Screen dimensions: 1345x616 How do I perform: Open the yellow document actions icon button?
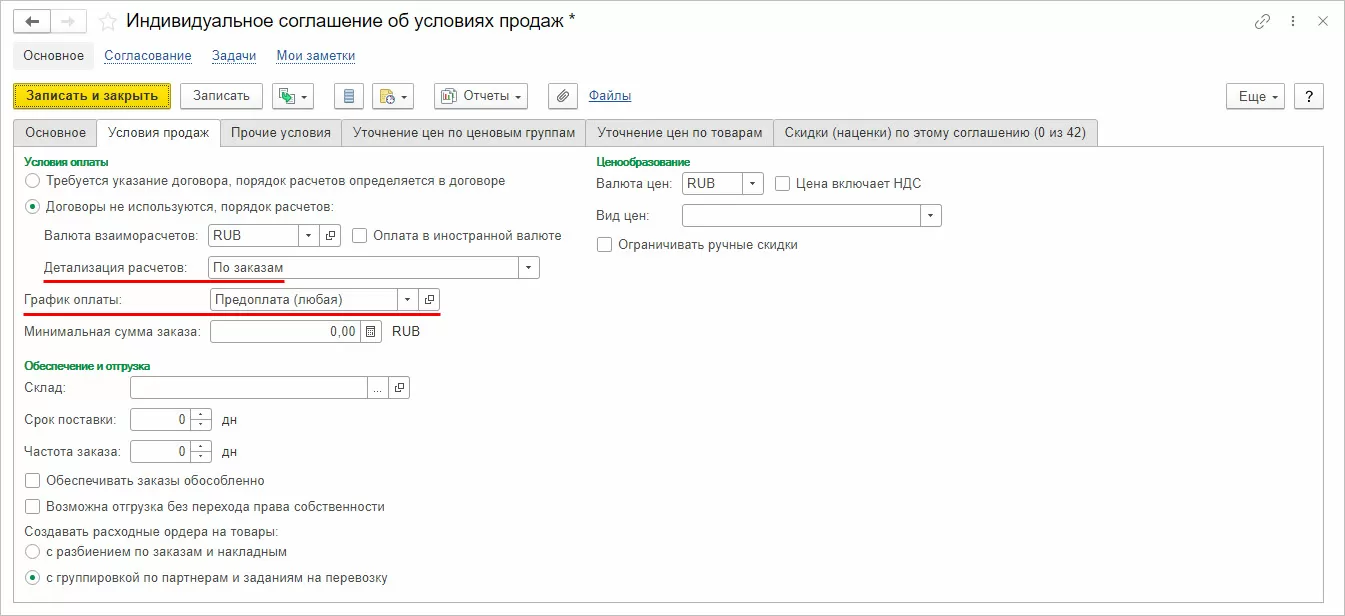pyautogui.click(x=393, y=96)
